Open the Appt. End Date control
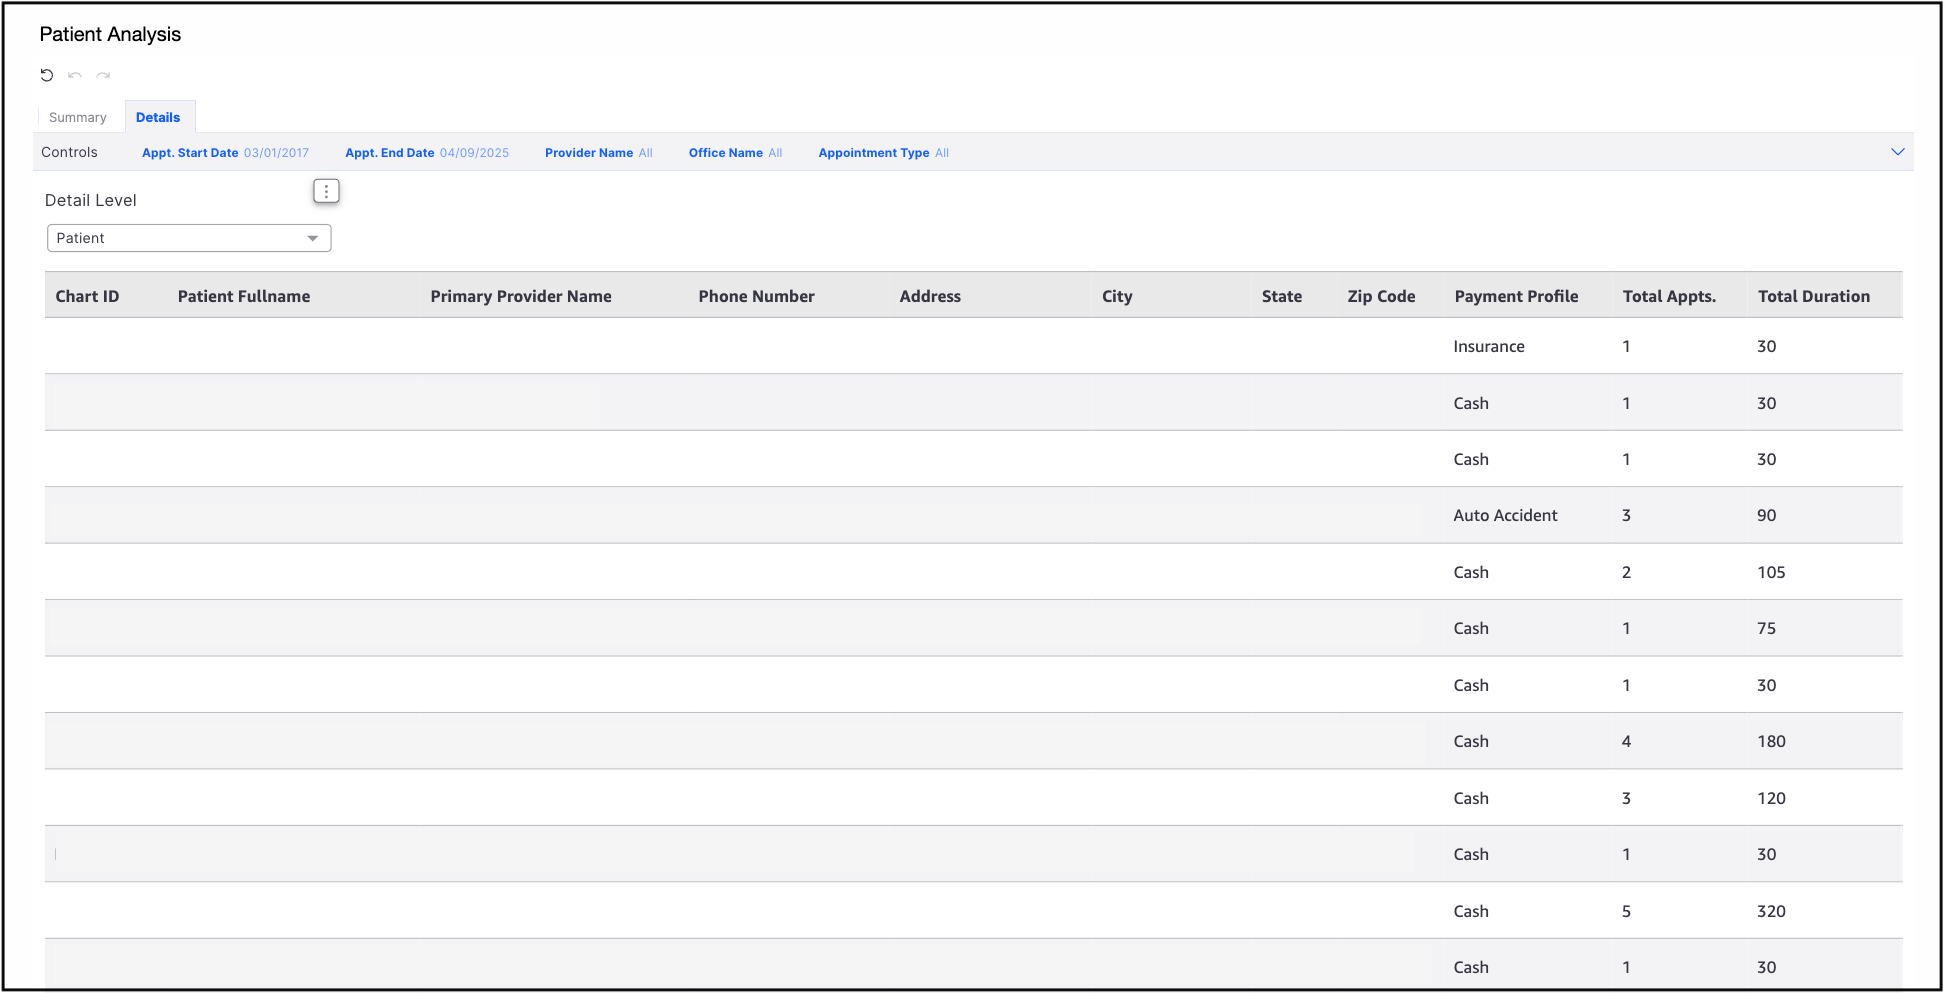This screenshot has width=1945, height=993. (x=427, y=153)
